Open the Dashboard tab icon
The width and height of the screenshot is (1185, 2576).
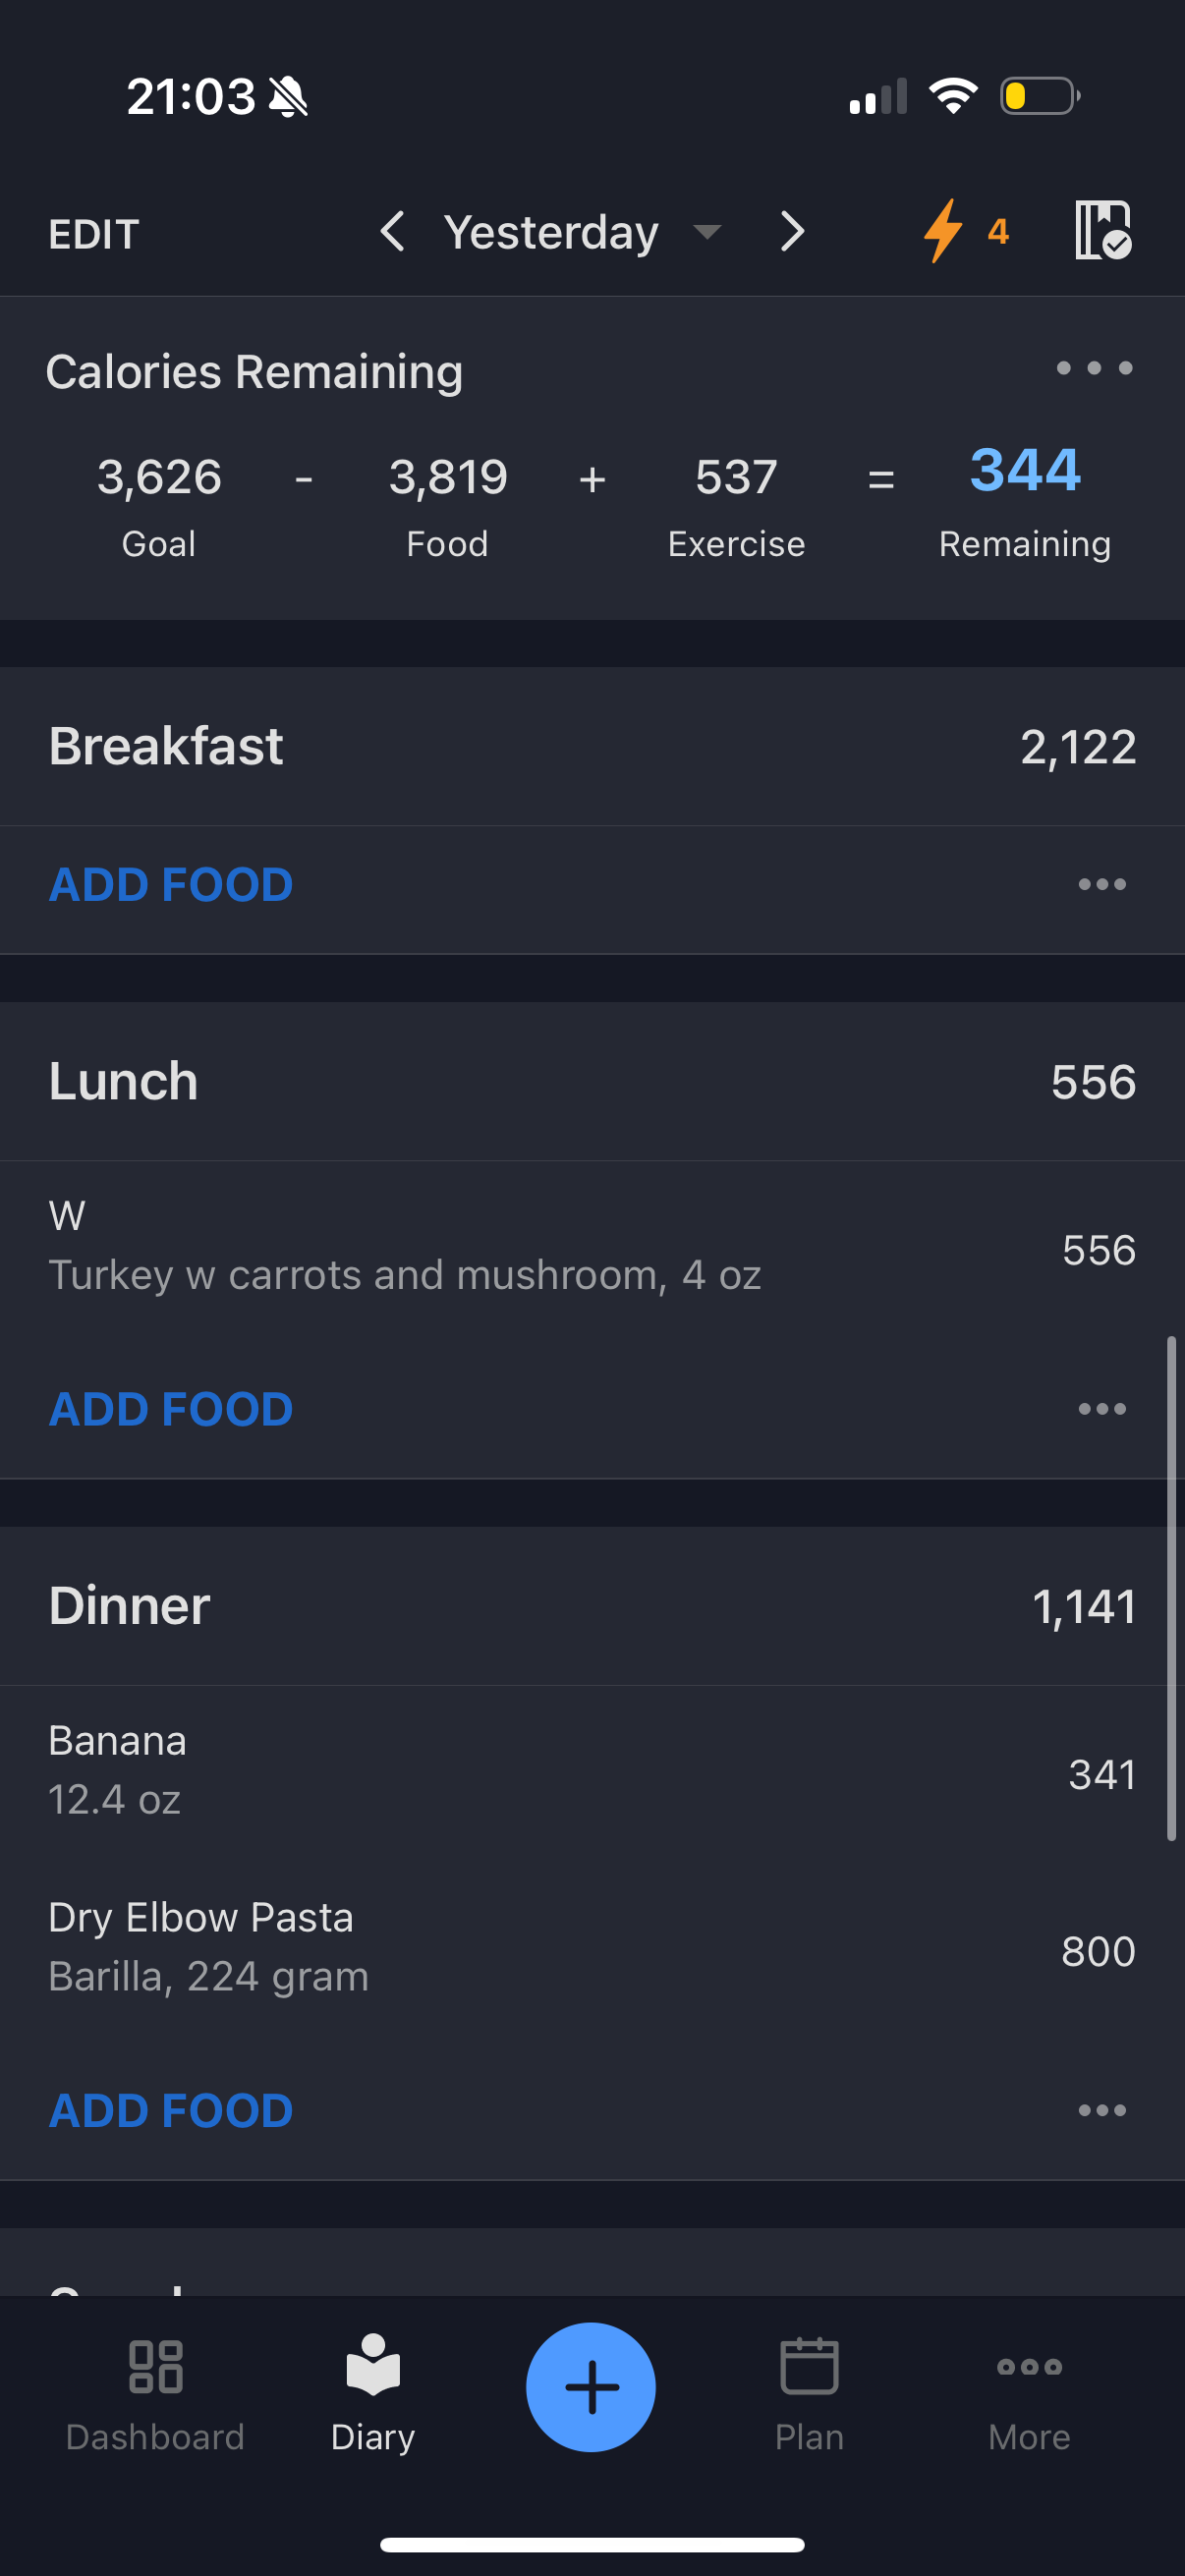pos(155,2366)
